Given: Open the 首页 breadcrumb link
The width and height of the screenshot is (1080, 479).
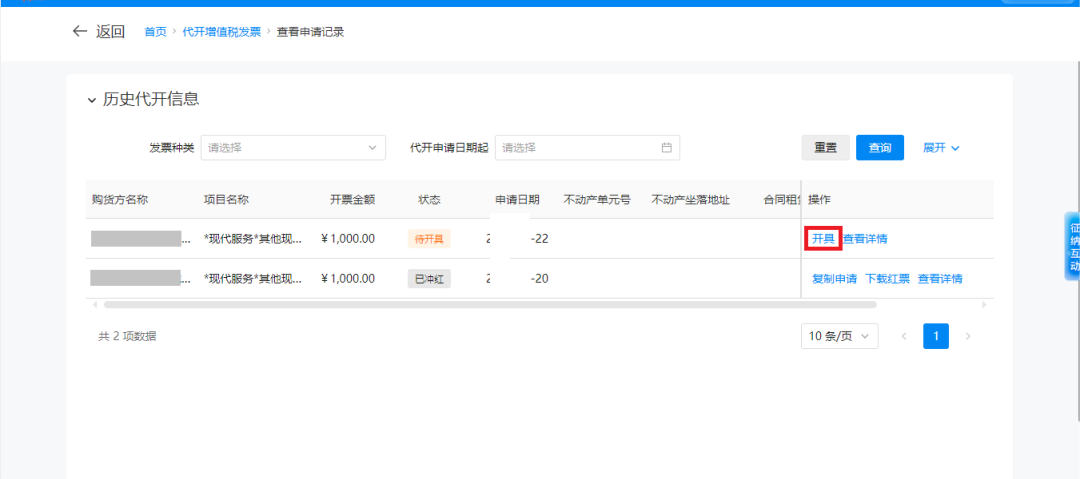Looking at the screenshot, I should (155, 32).
